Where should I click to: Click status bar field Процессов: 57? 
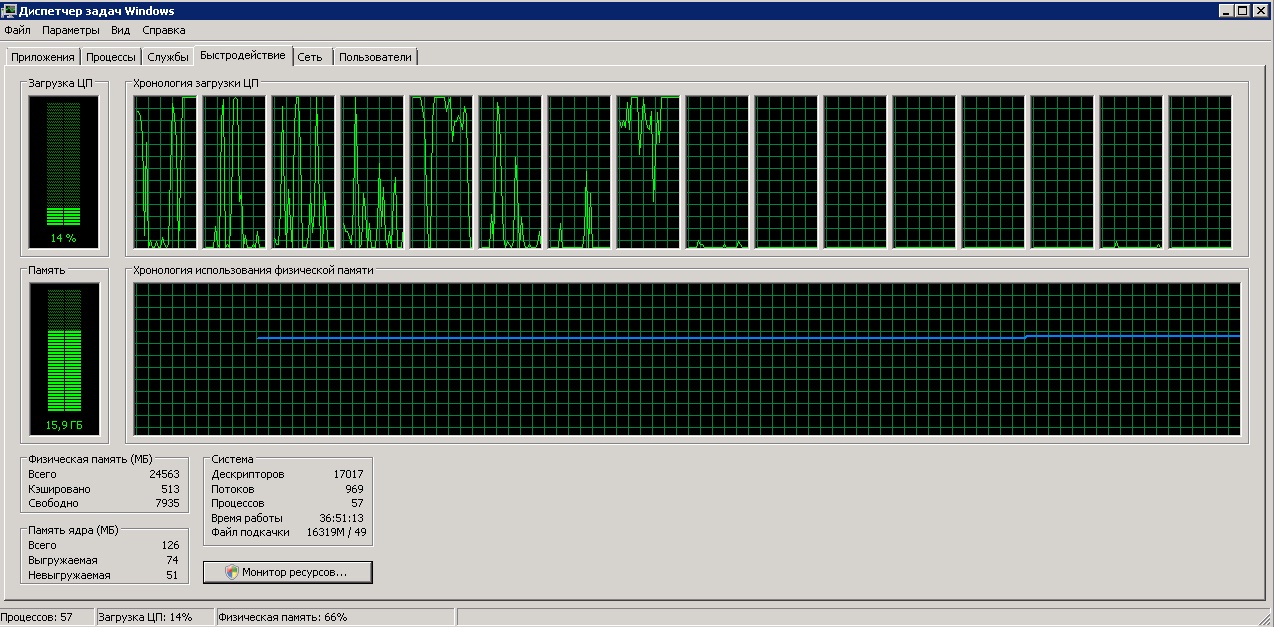coord(46,617)
